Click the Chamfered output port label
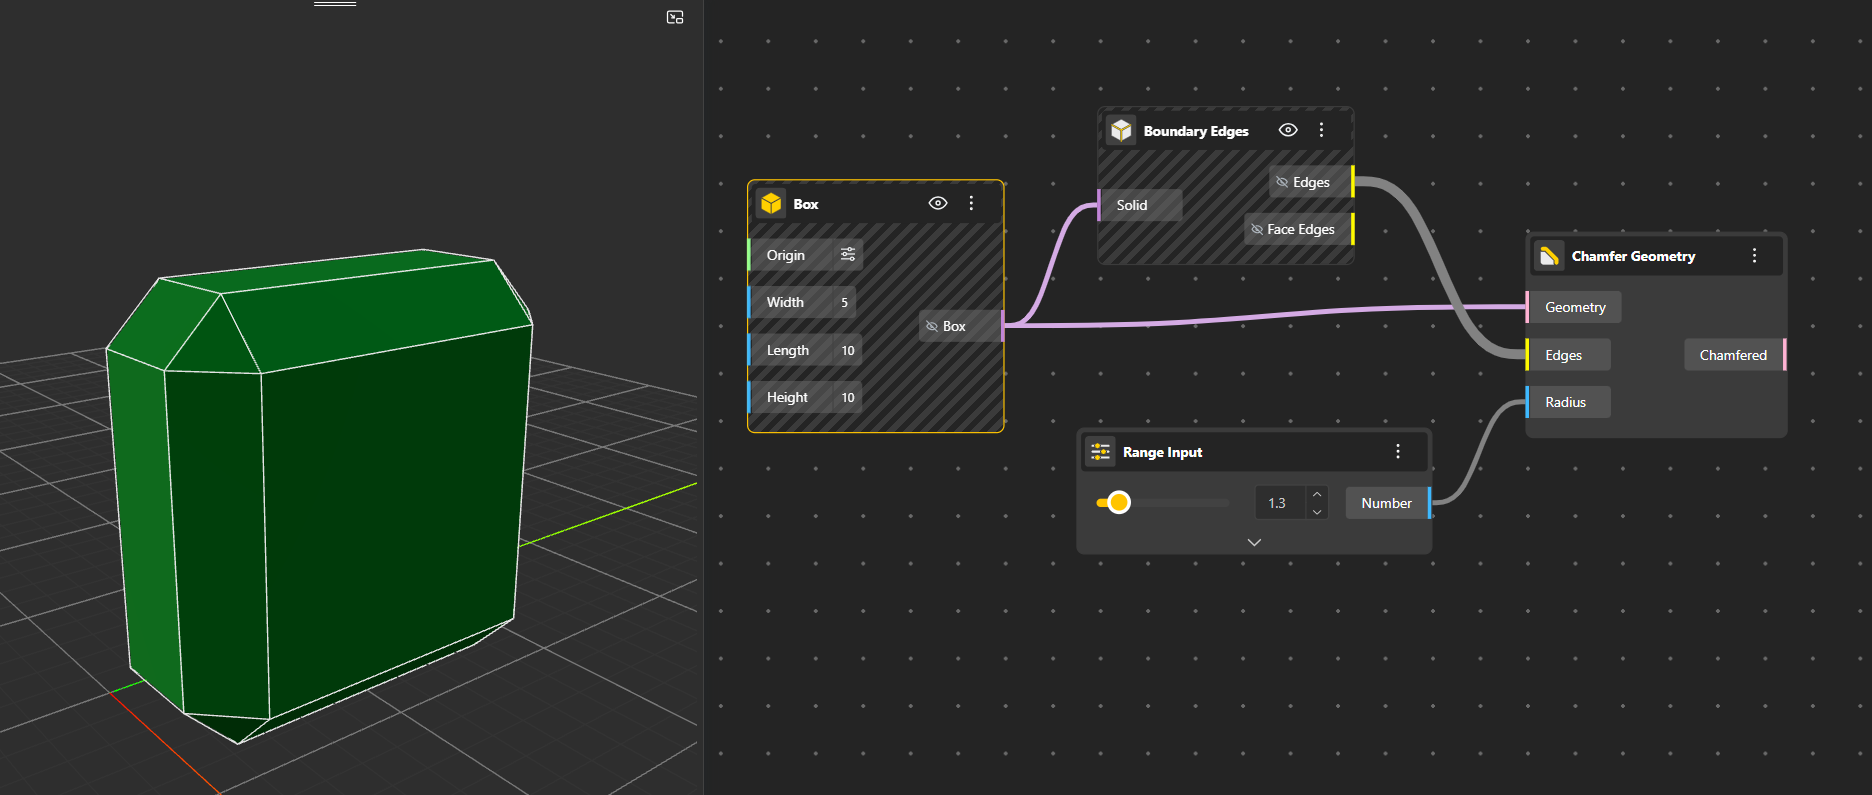This screenshot has width=1872, height=795. (x=1732, y=355)
